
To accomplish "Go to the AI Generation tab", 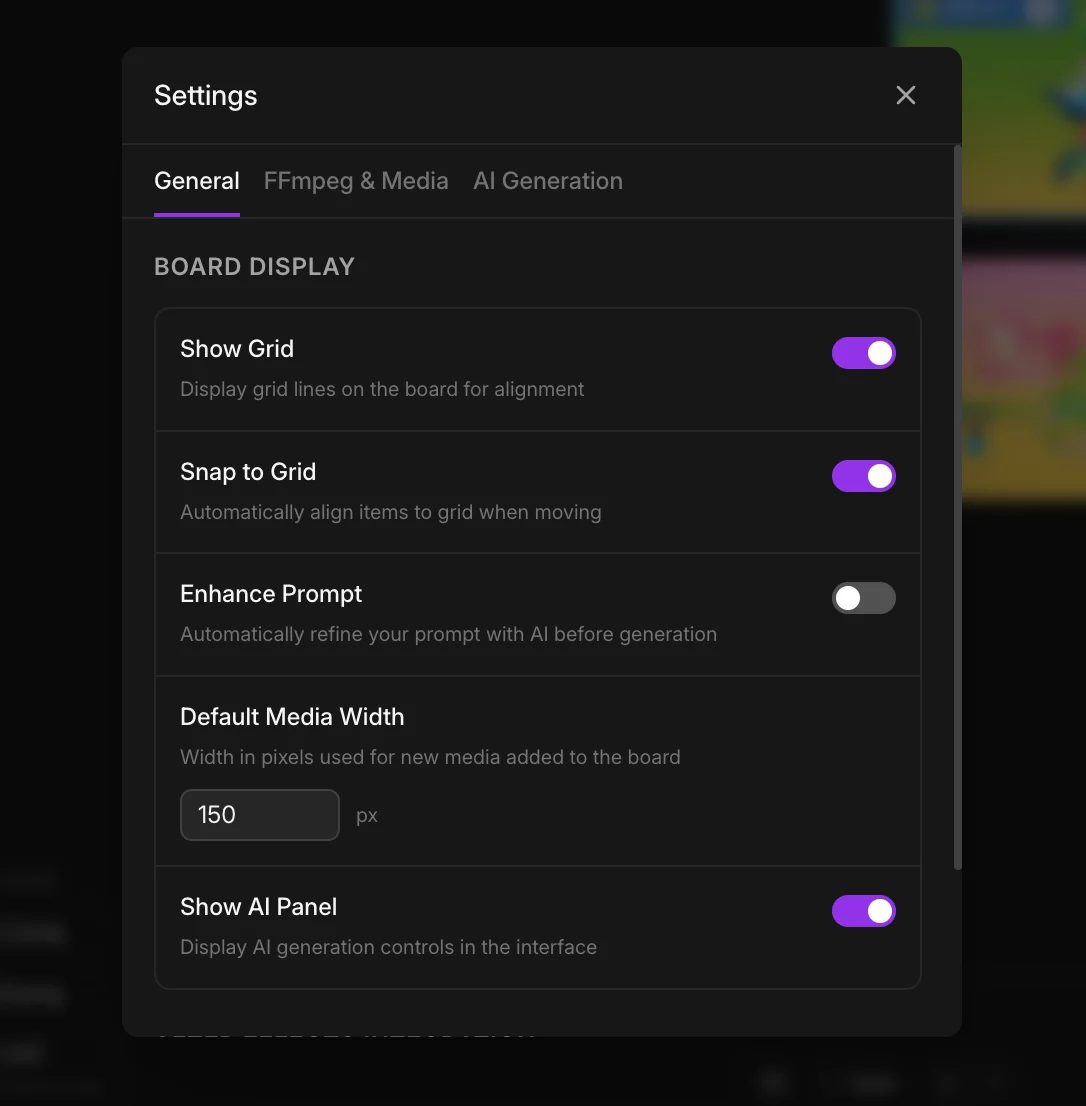I will pos(548,181).
